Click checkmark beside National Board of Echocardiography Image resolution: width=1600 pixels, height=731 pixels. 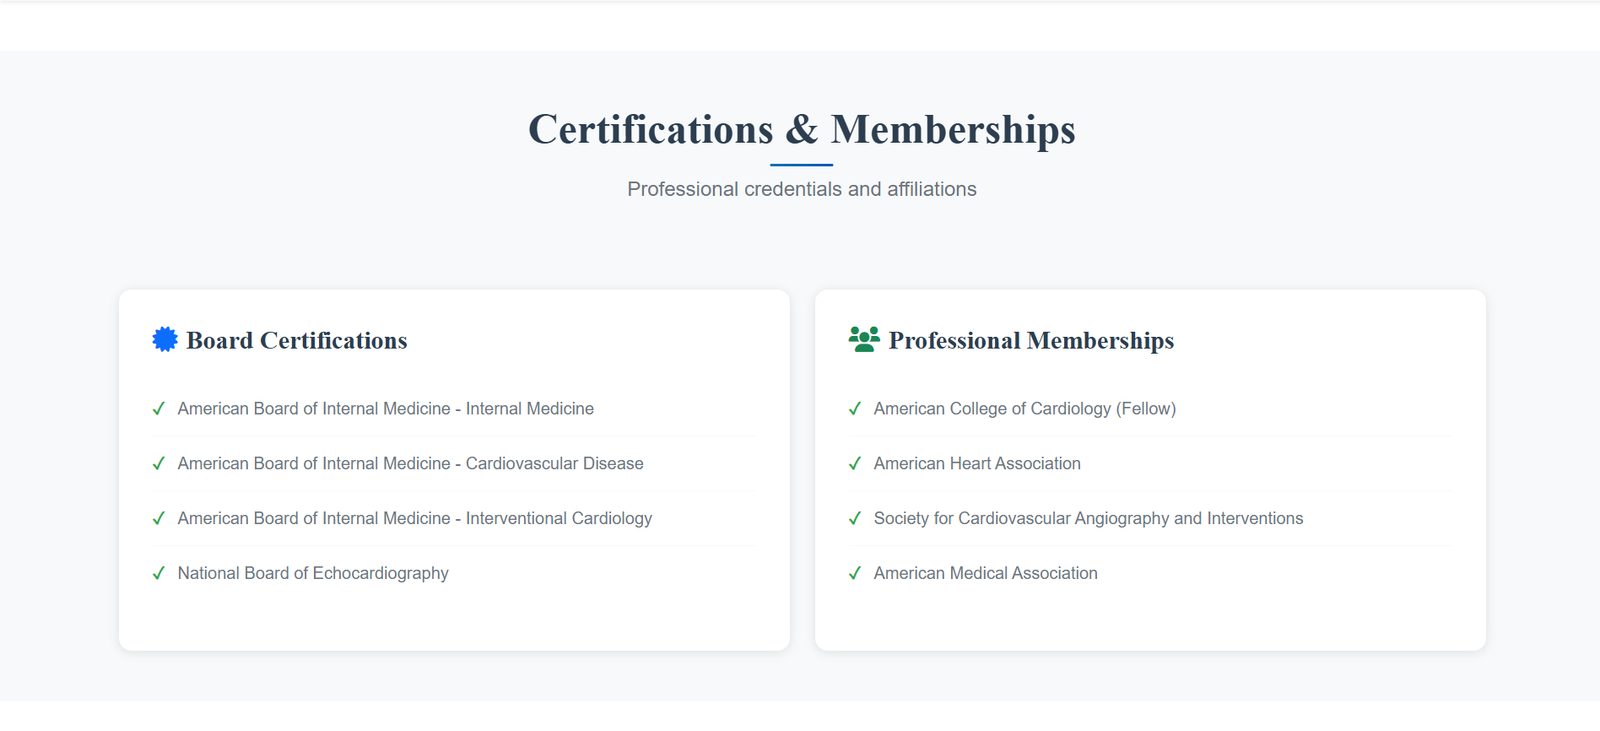tap(158, 574)
